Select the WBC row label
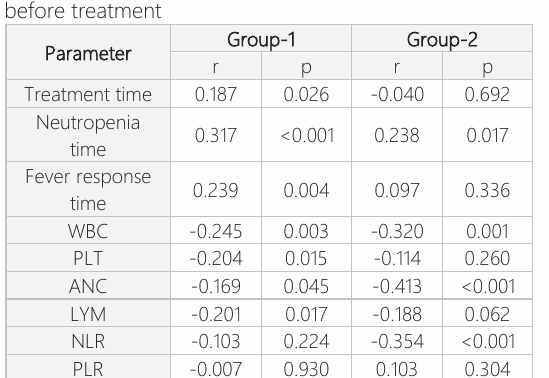This screenshot has height=378, width=549. (x=88, y=231)
